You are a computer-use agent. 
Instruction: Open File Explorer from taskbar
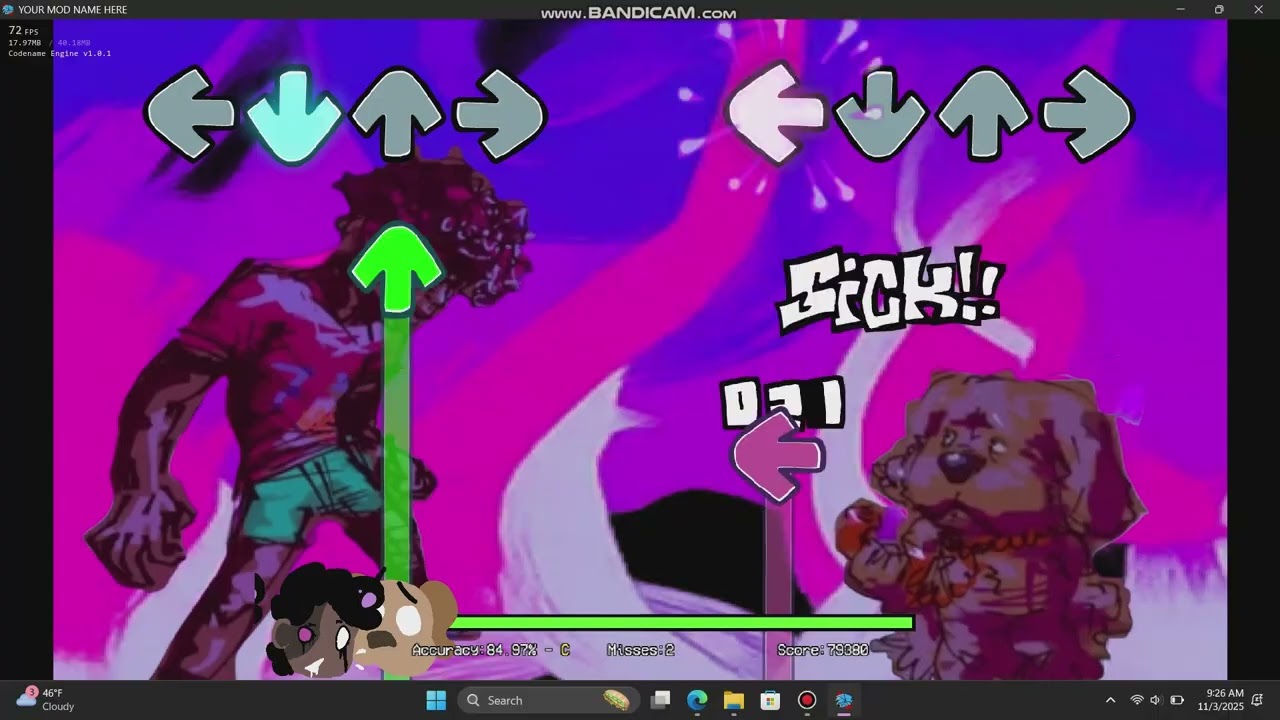734,700
